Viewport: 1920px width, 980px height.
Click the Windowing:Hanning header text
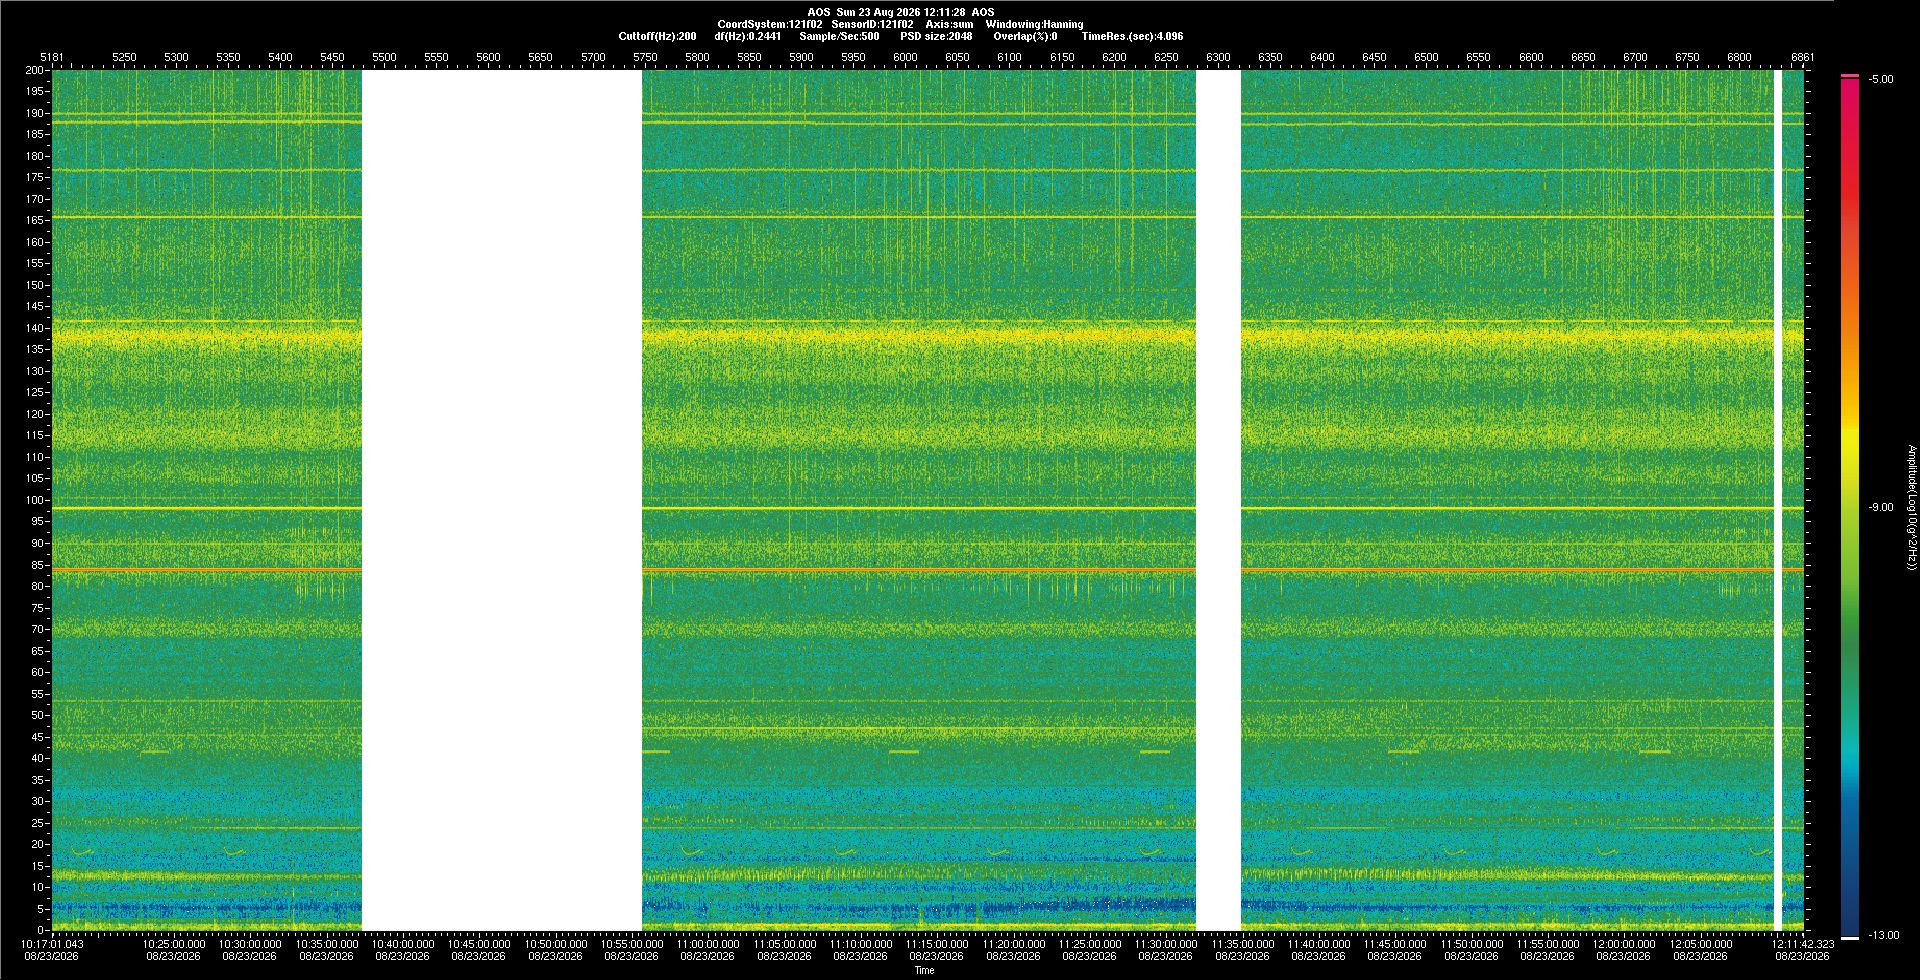pyautogui.click(x=1034, y=24)
